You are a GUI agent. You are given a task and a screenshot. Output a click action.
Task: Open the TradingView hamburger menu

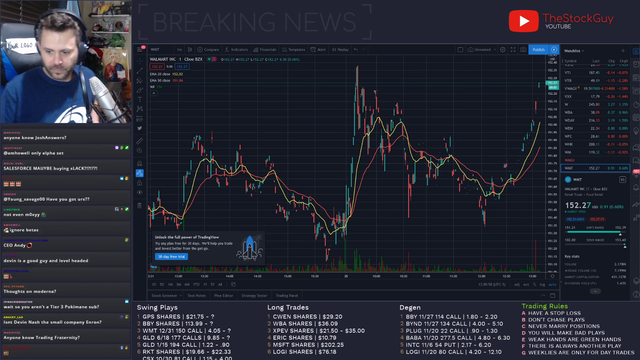(x=140, y=49)
